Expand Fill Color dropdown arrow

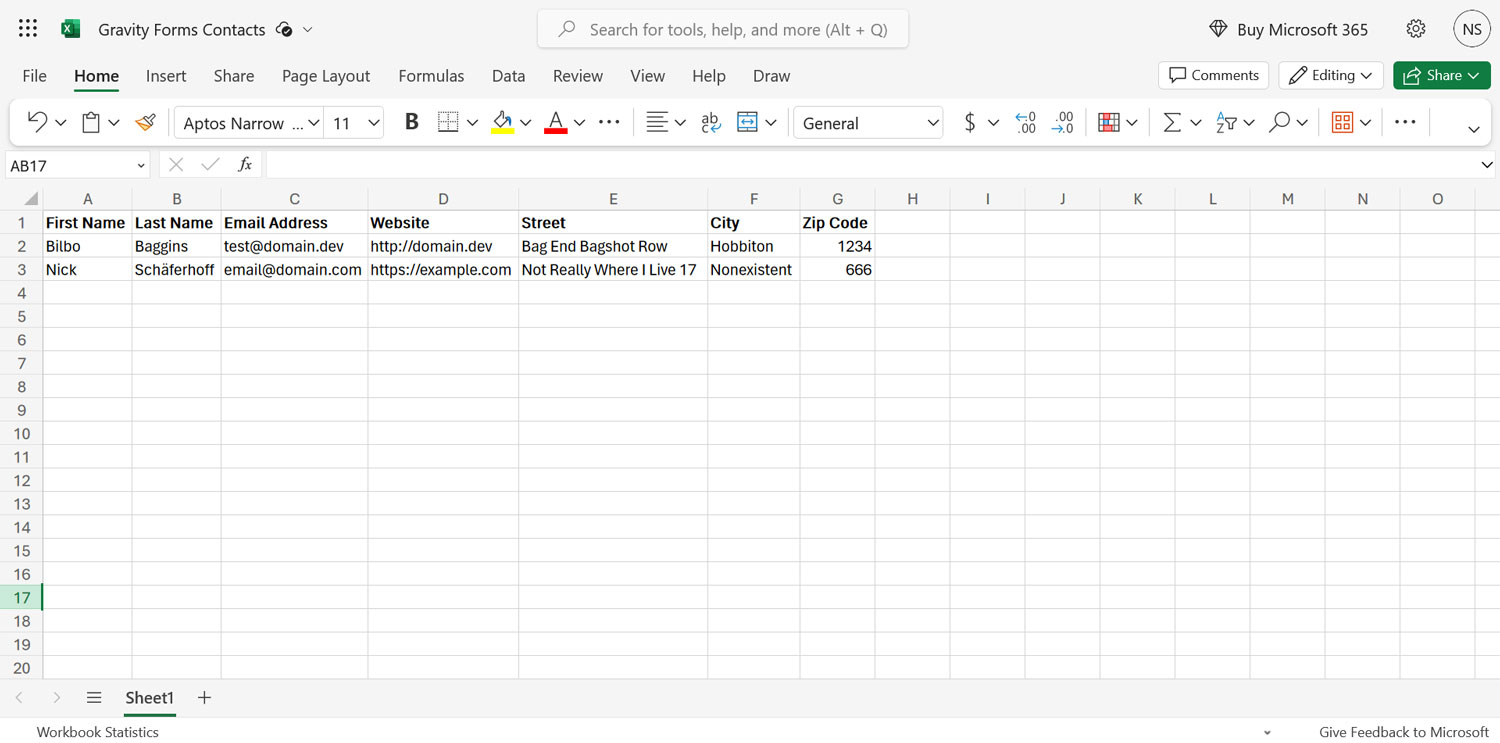click(526, 122)
